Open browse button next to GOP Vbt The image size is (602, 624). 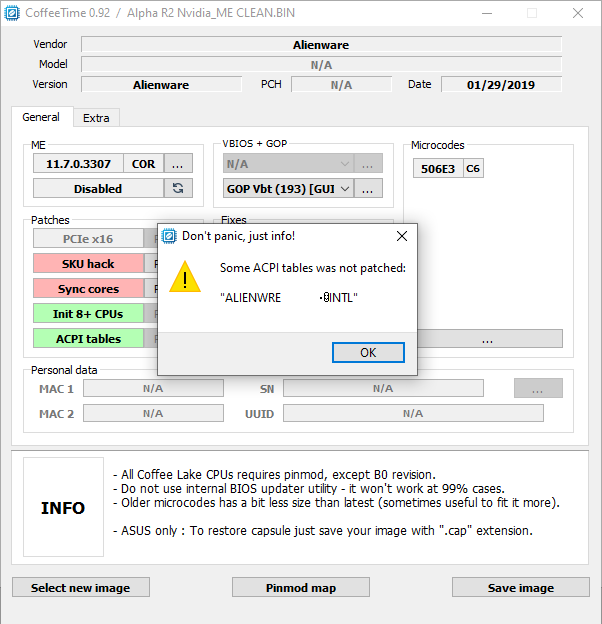click(x=368, y=189)
